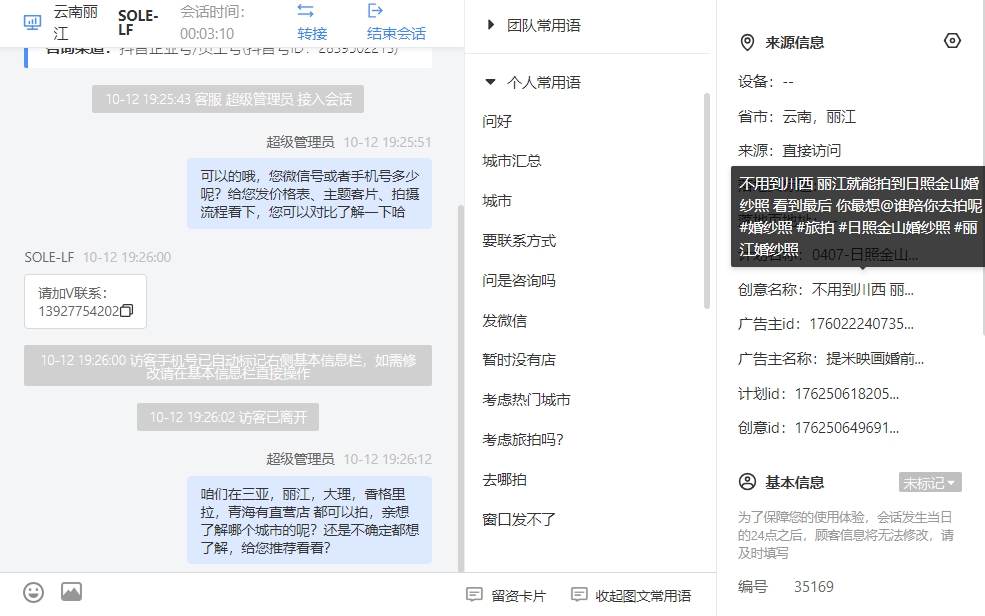Click the notice about 24点 customer info editing
This screenshot has height=616, width=985.
click(846, 535)
